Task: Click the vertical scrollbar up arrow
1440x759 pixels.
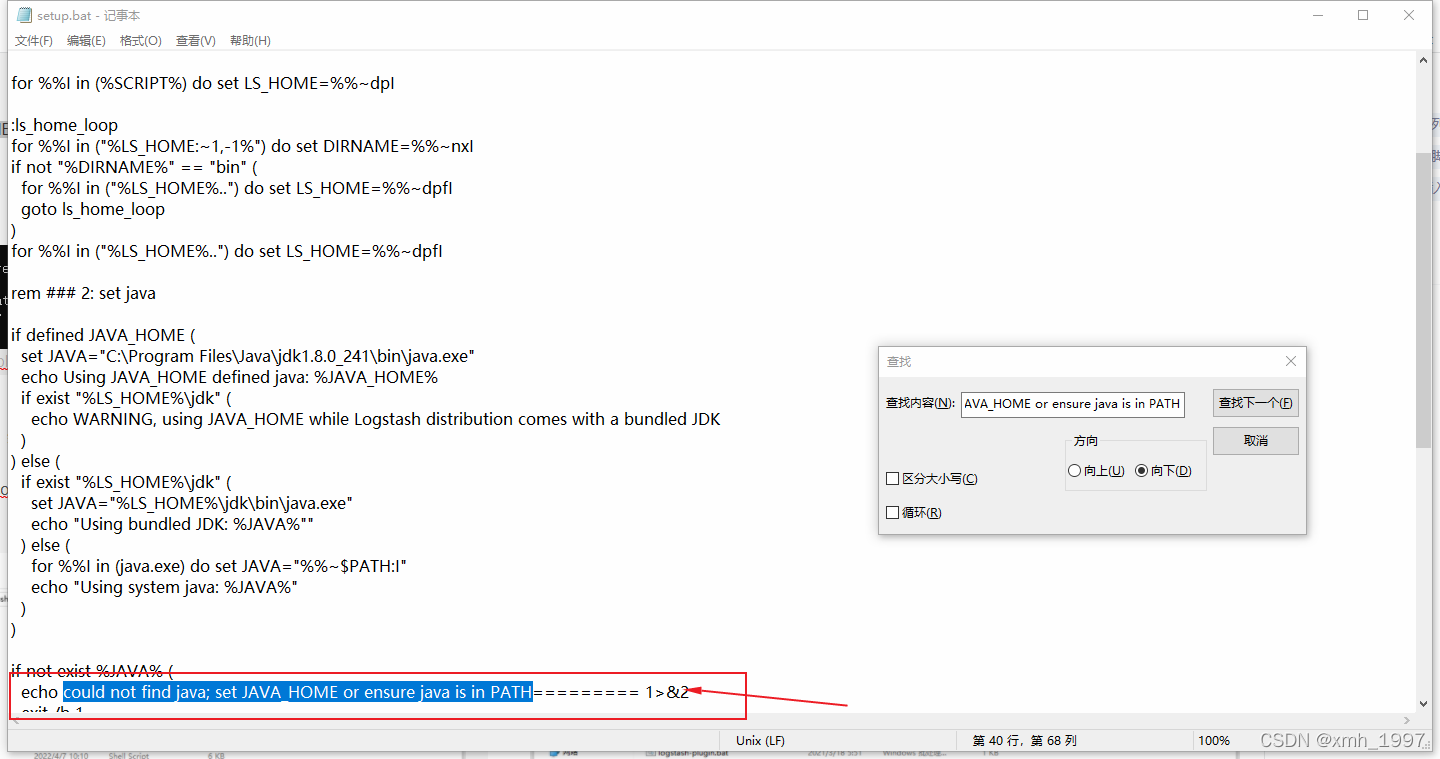Action: pyautogui.click(x=1422, y=58)
